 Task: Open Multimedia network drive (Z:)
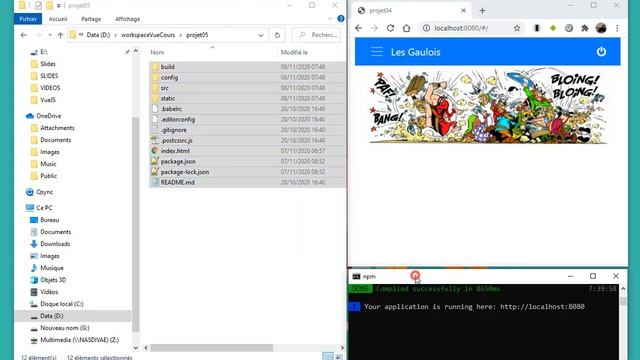pyautogui.click(x=79, y=340)
